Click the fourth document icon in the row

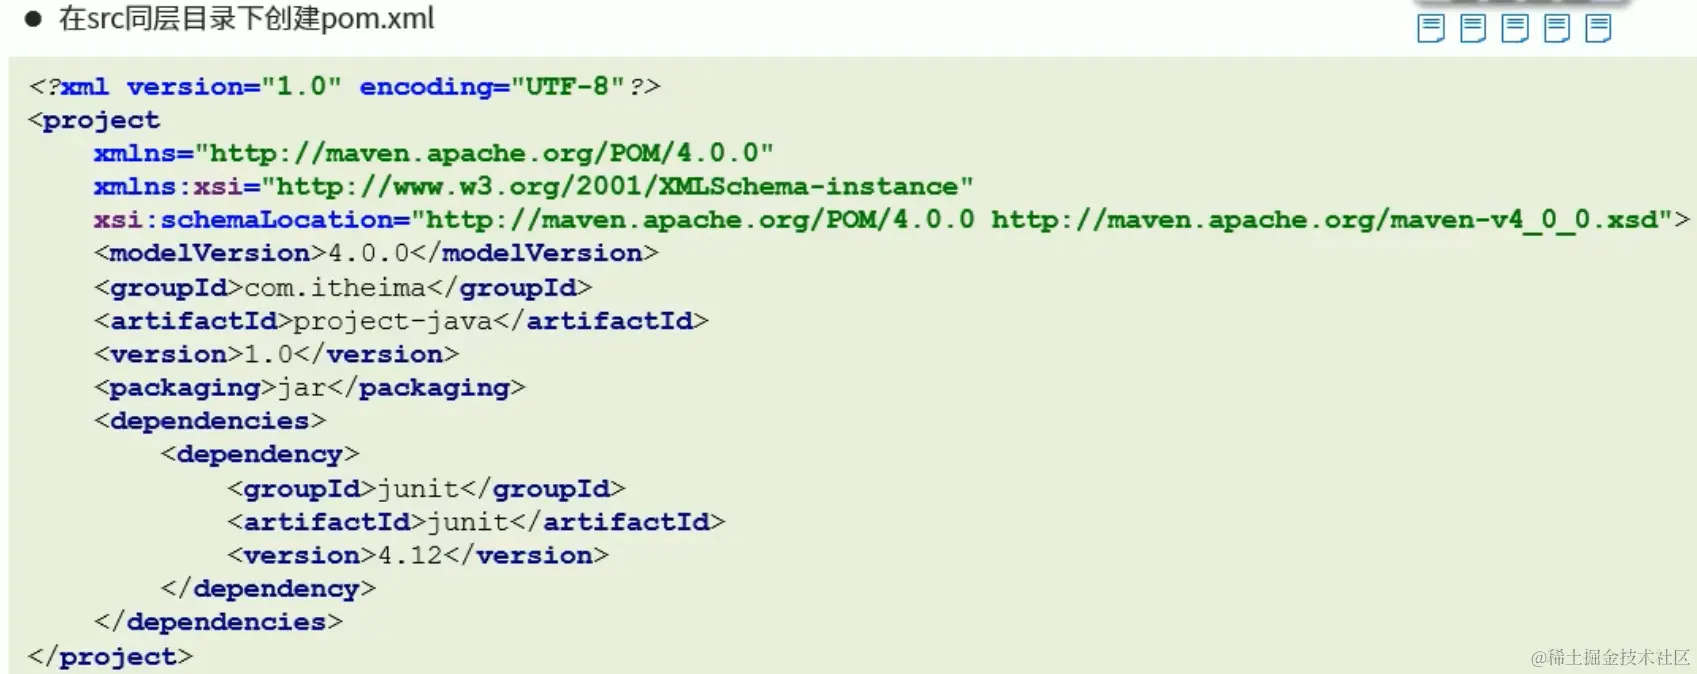1557,29
